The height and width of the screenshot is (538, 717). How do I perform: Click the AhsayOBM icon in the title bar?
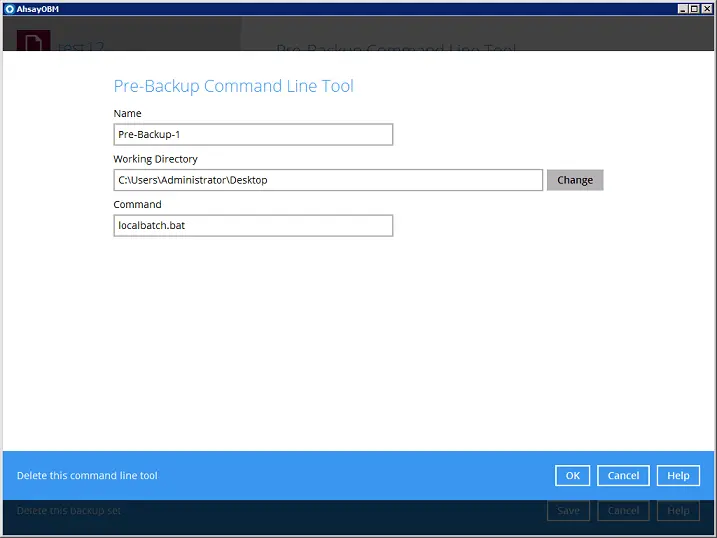click(x=9, y=8)
